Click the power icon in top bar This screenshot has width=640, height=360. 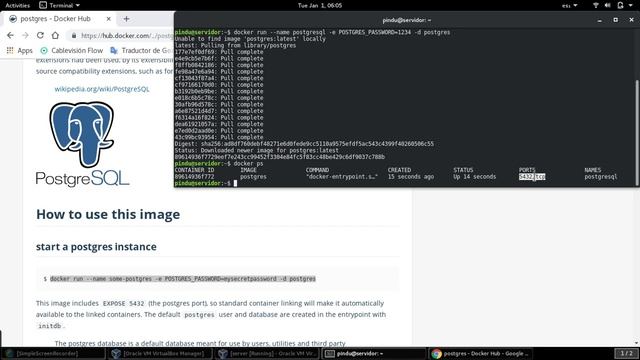pos(620,5)
